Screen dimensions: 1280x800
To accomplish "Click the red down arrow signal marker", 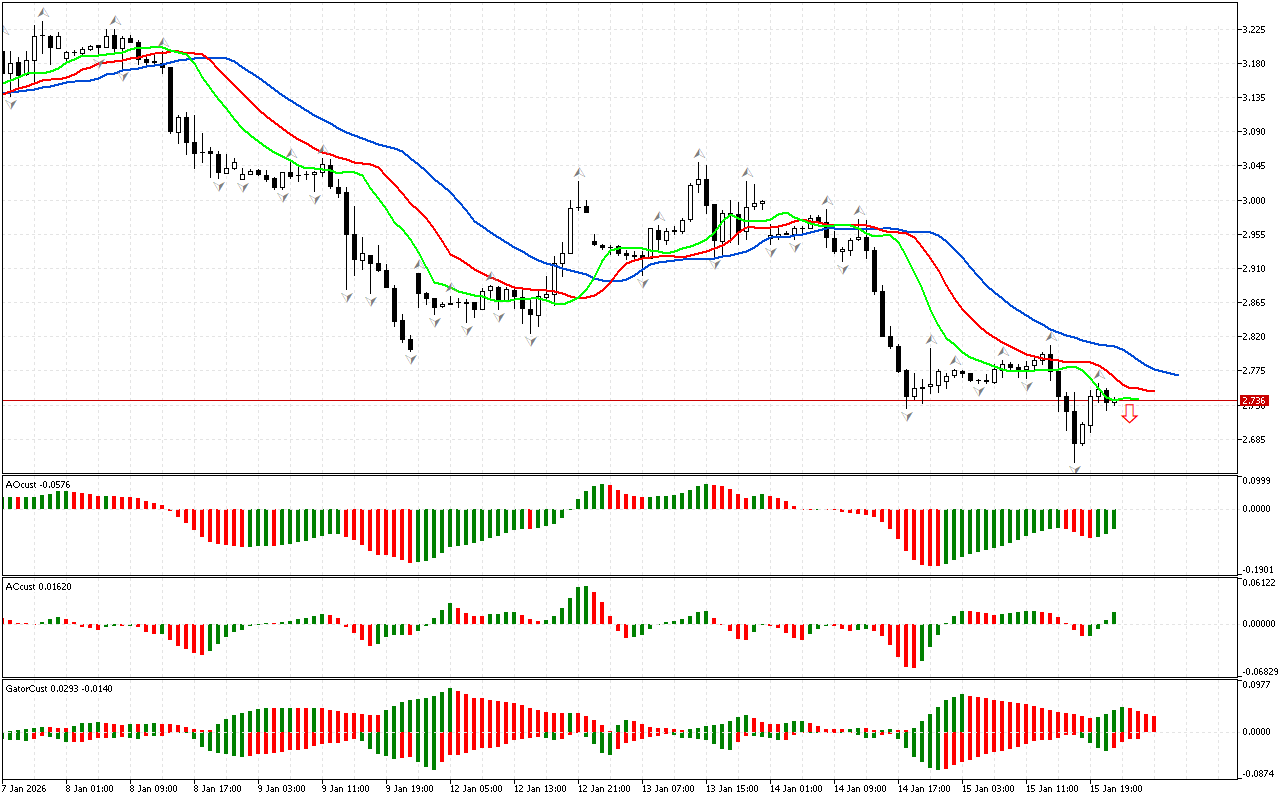I will [1129, 414].
